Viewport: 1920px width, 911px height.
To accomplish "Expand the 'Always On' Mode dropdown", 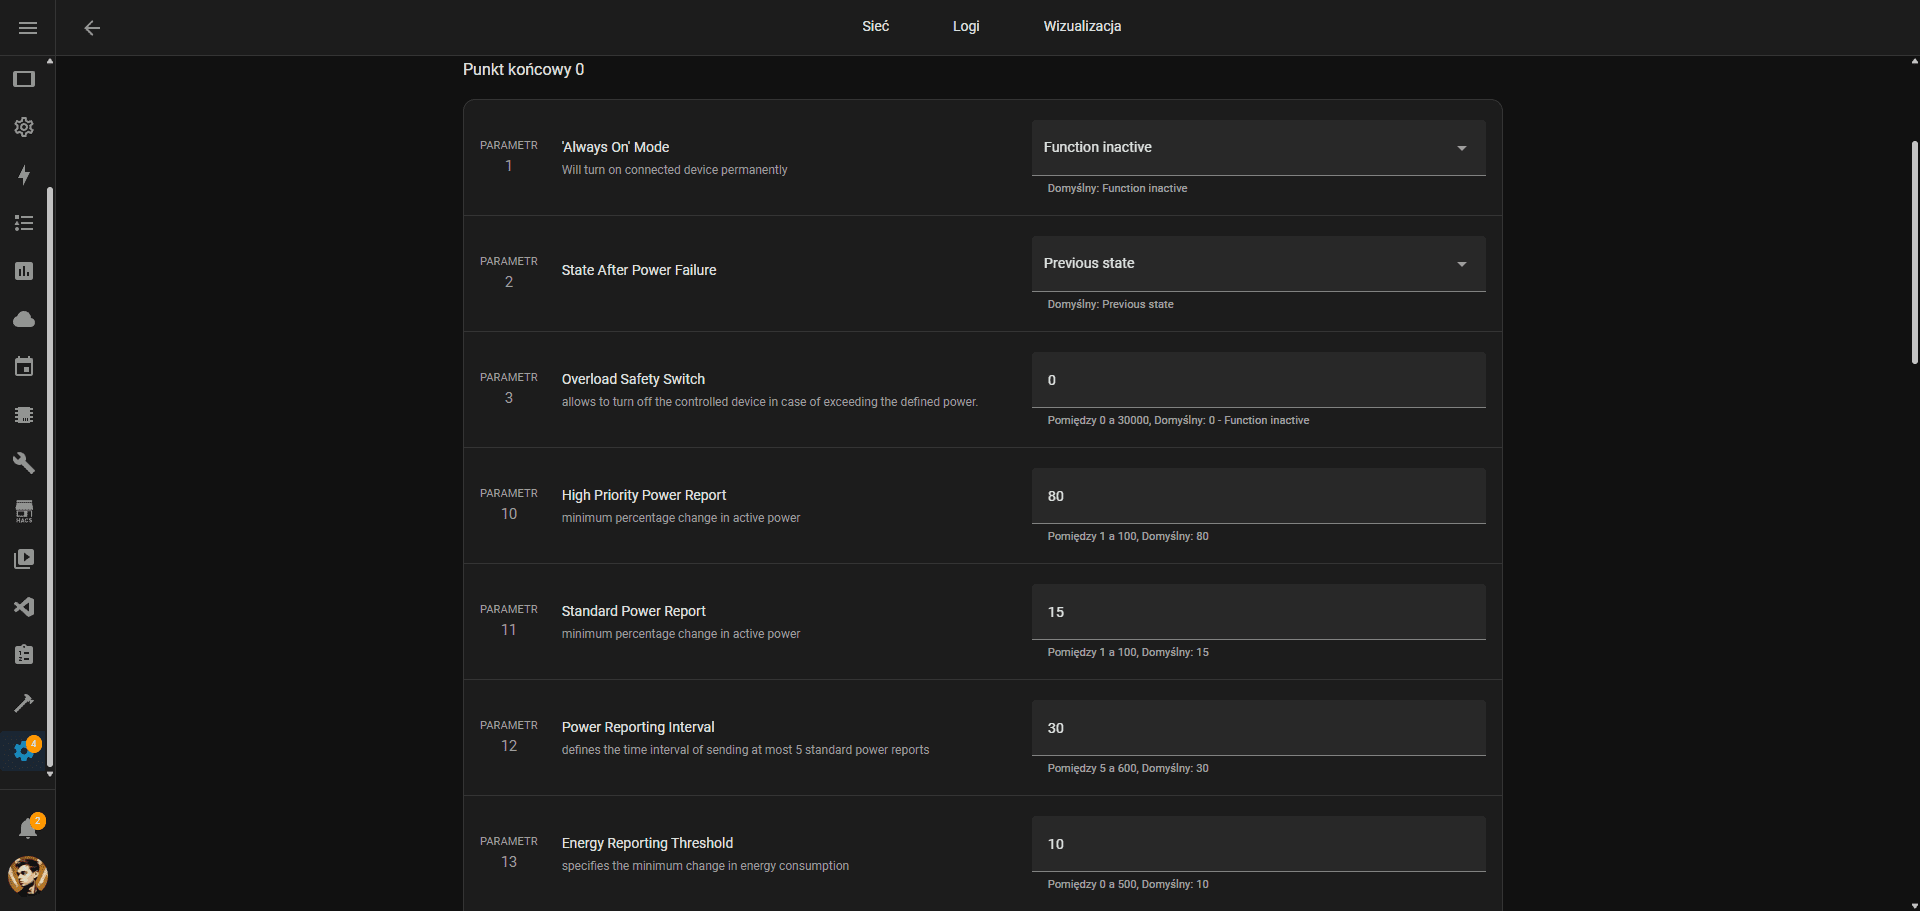I will [1257, 148].
